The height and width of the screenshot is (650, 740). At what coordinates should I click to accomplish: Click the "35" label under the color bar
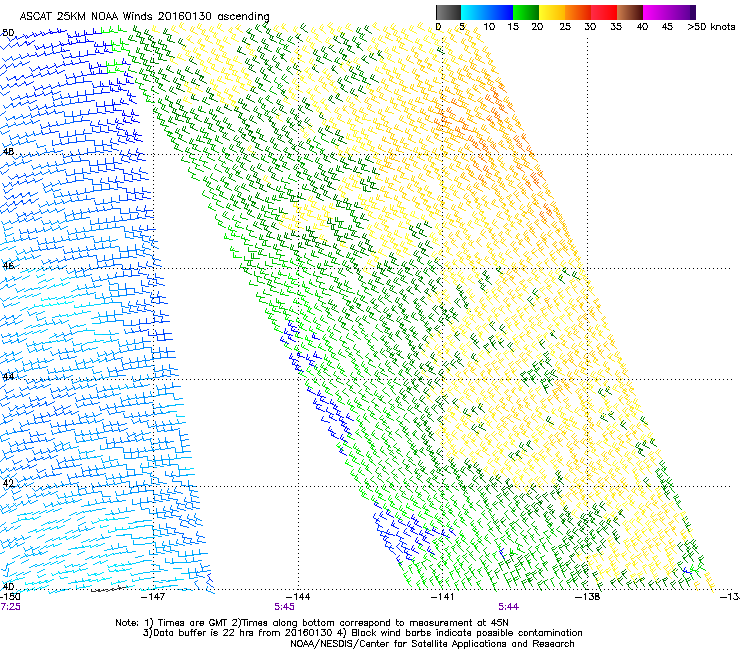point(616,27)
